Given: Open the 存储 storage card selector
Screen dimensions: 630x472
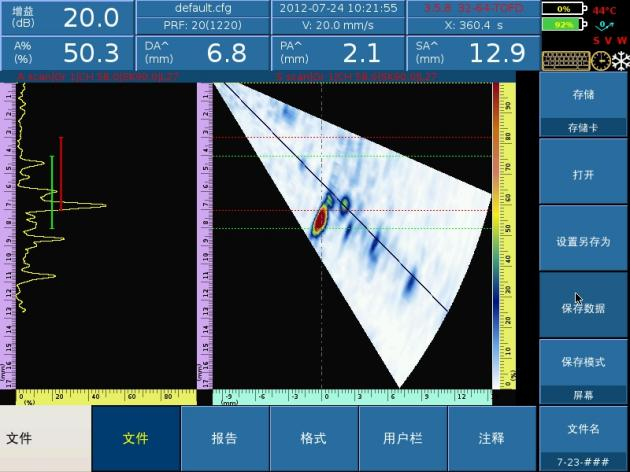Looking at the screenshot, I should point(583,107).
